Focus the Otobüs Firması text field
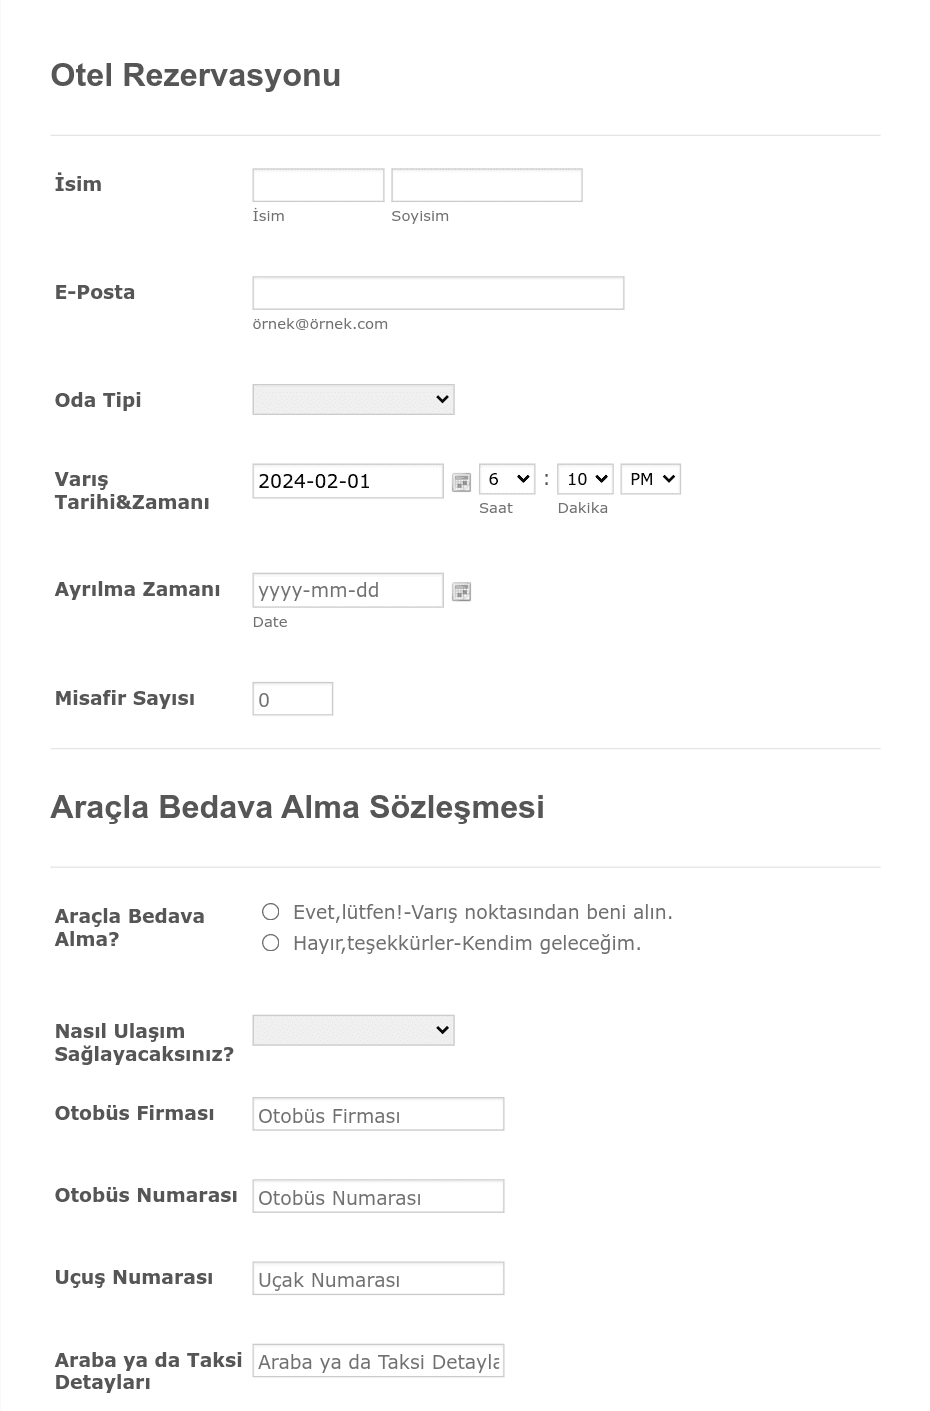 [x=378, y=1115]
